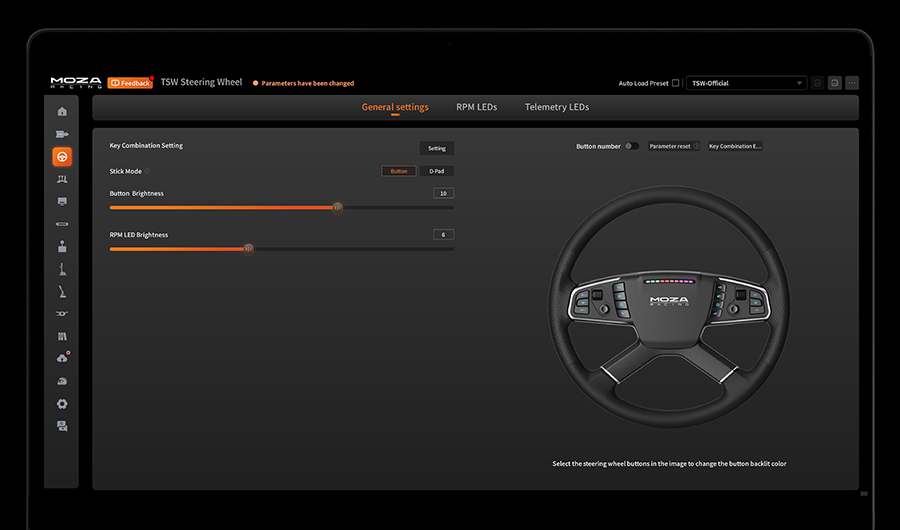
Task: Click the 'Select the steering wheel buttons' hint text
Action: pos(669,463)
